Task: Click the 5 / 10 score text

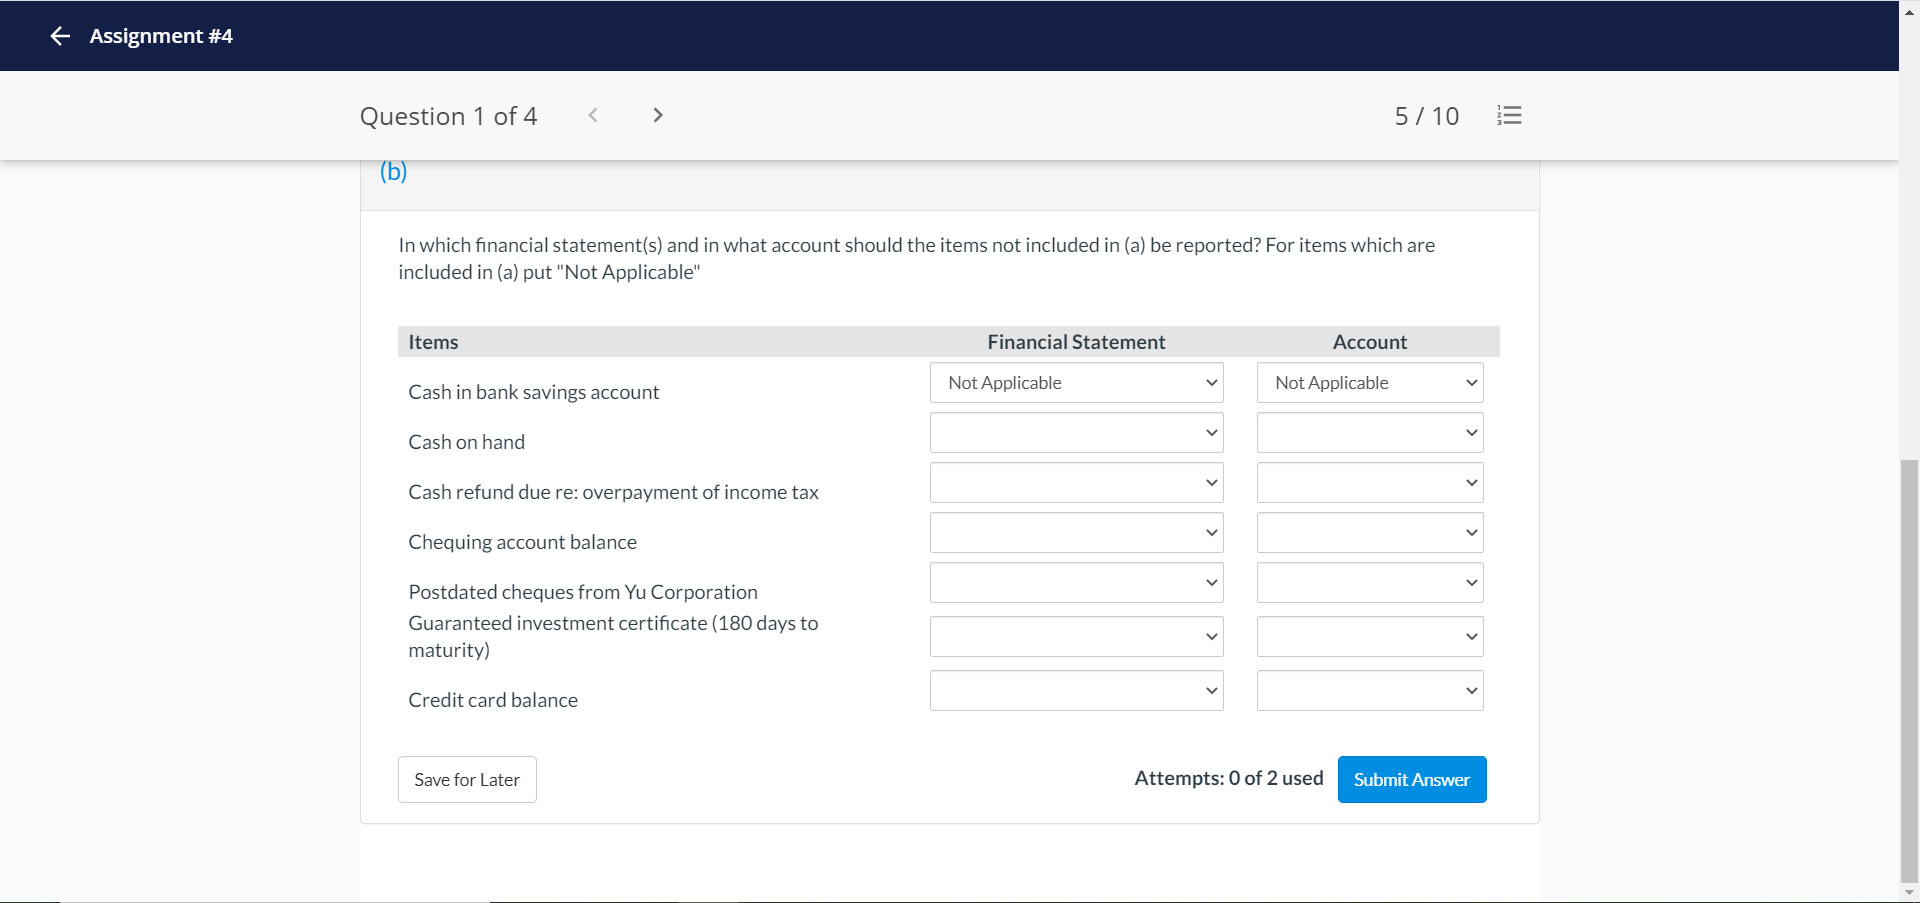Action: (x=1427, y=116)
